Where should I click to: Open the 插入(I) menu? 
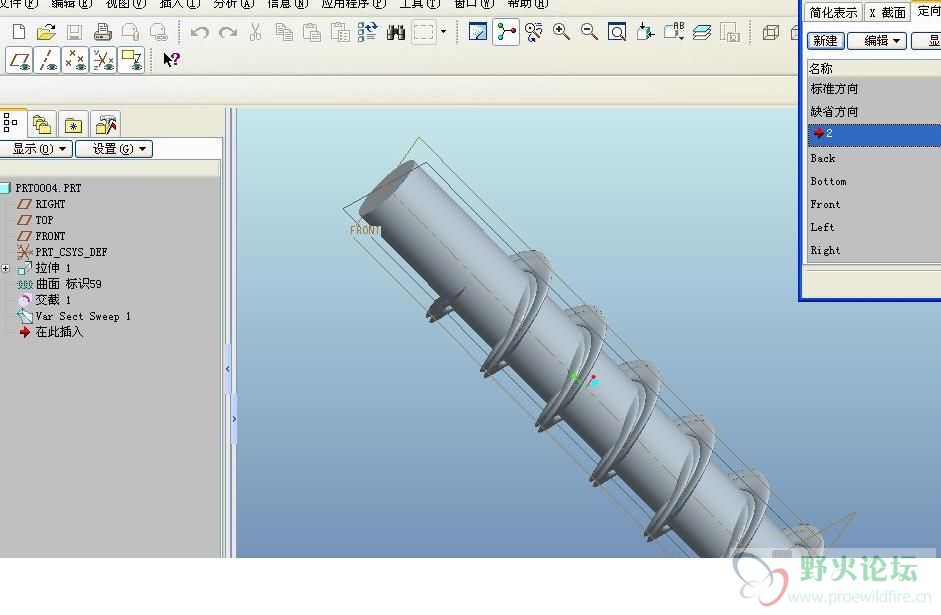[179, 4]
